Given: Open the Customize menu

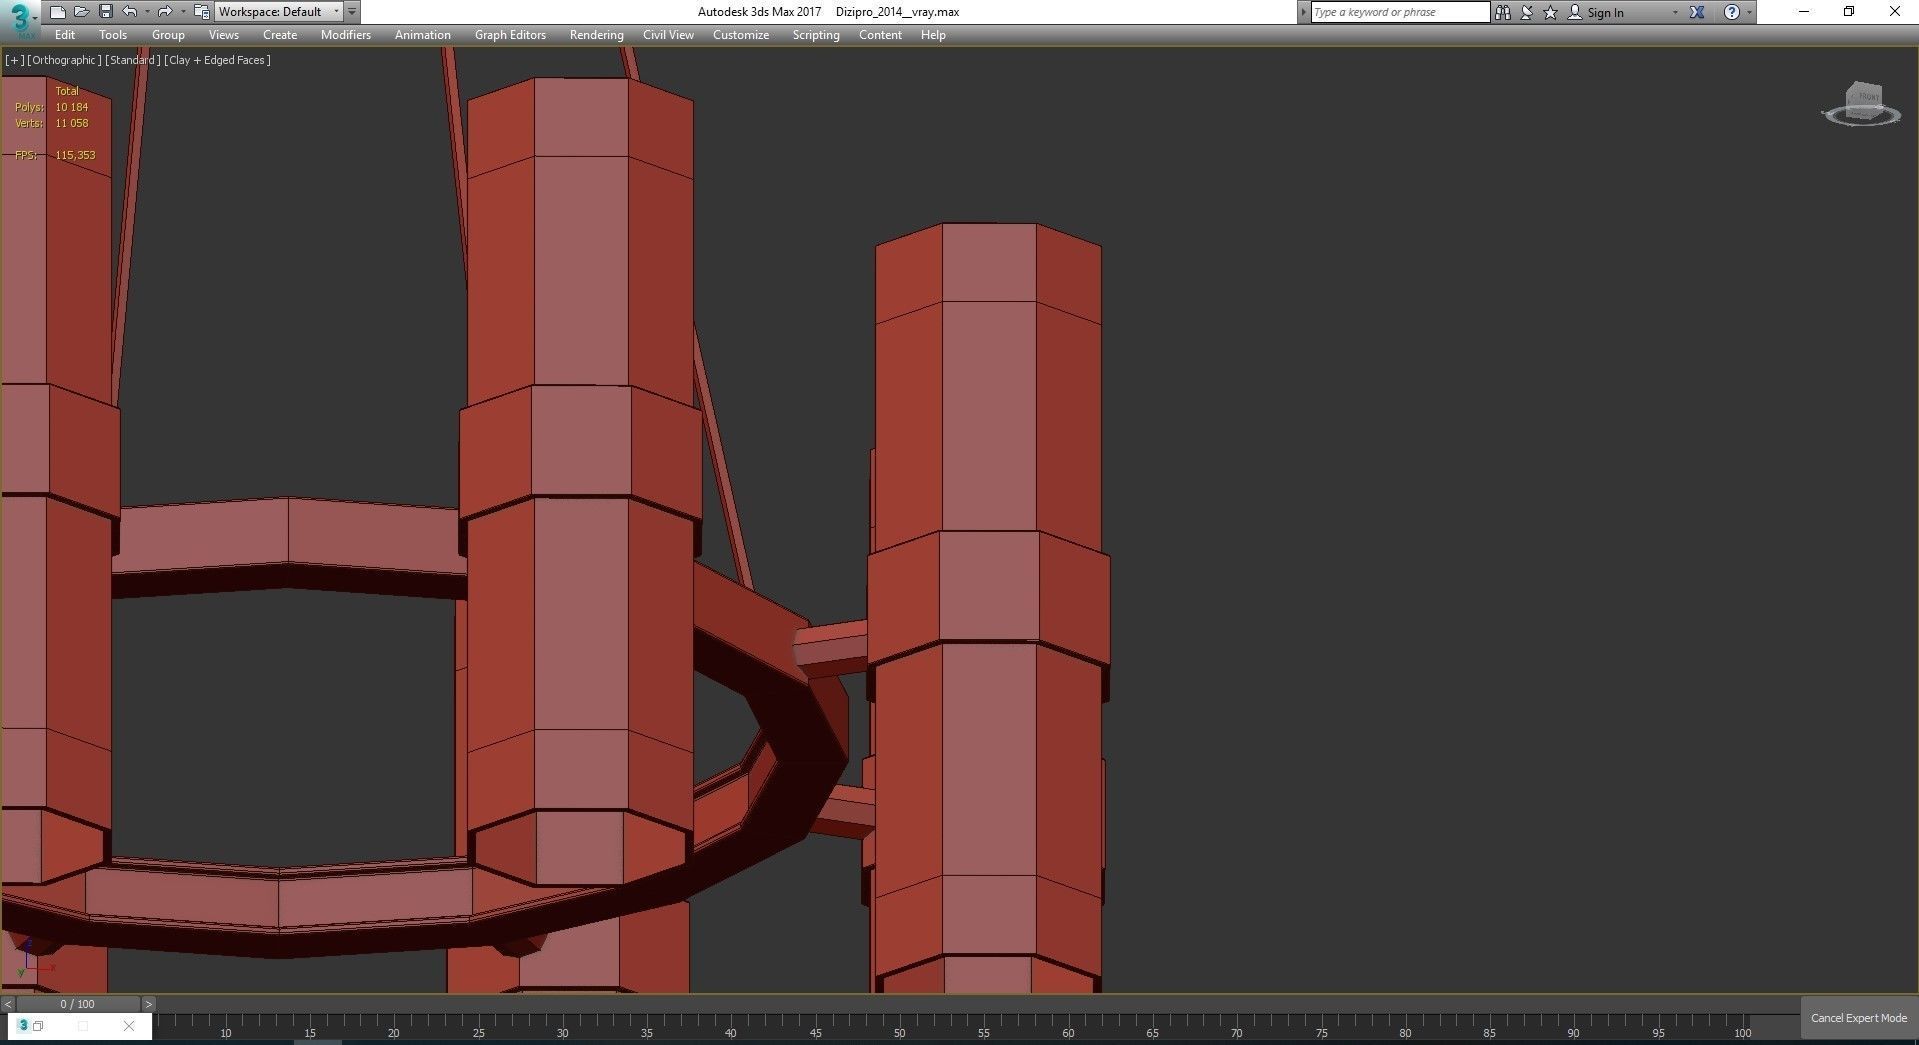Looking at the screenshot, I should click(741, 35).
